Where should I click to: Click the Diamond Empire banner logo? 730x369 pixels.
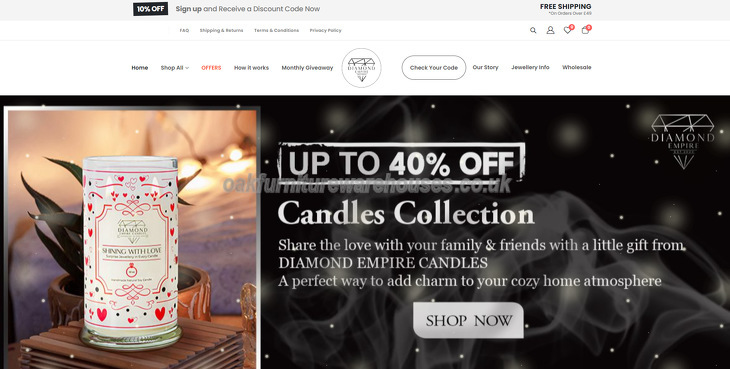[x=683, y=141]
